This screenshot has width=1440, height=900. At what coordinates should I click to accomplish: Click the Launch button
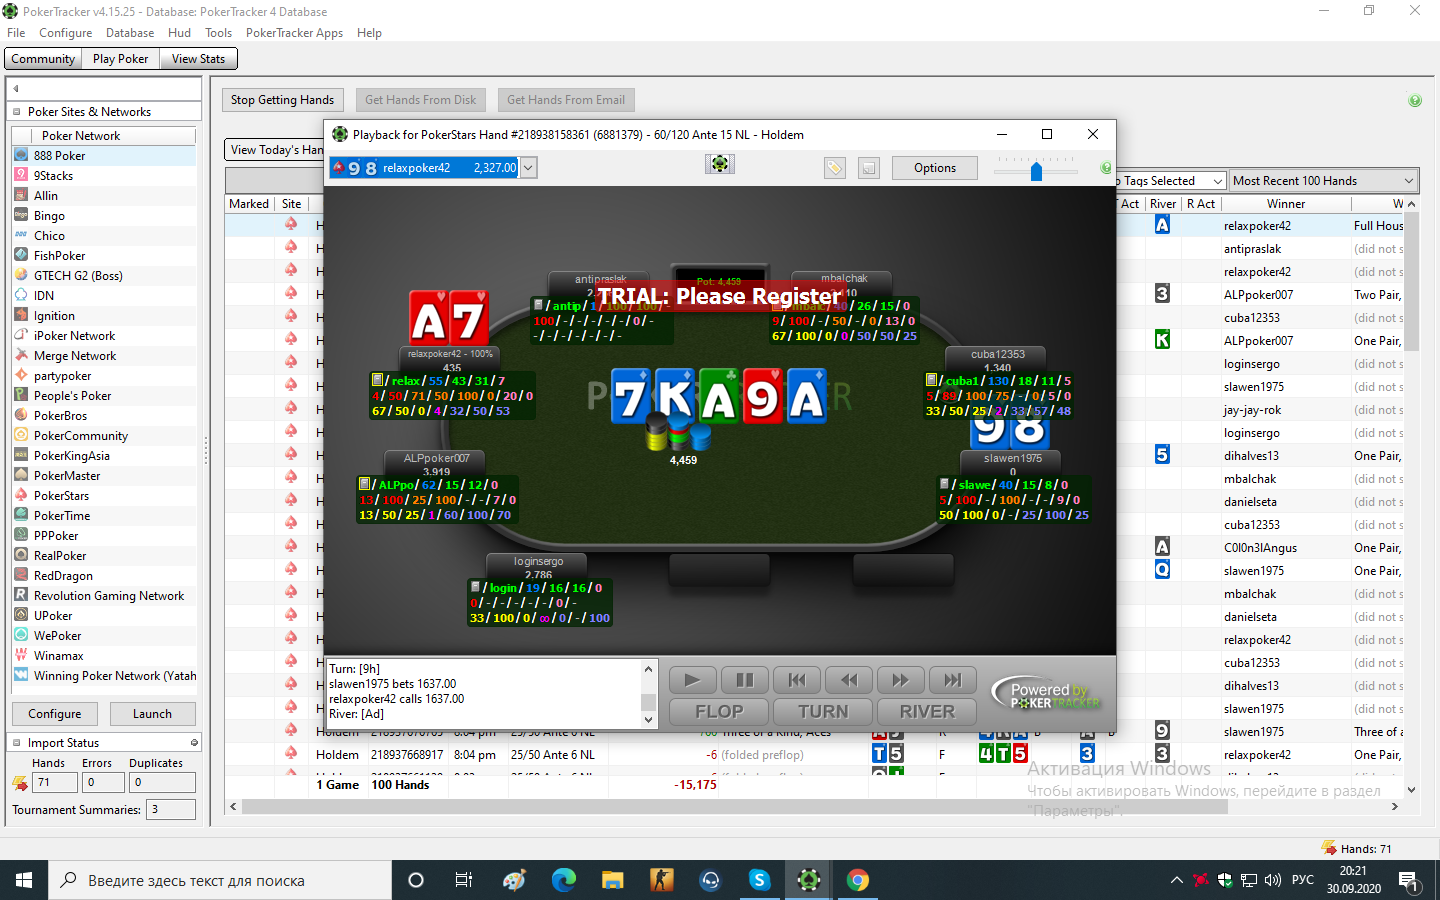[x=152, y=714]
